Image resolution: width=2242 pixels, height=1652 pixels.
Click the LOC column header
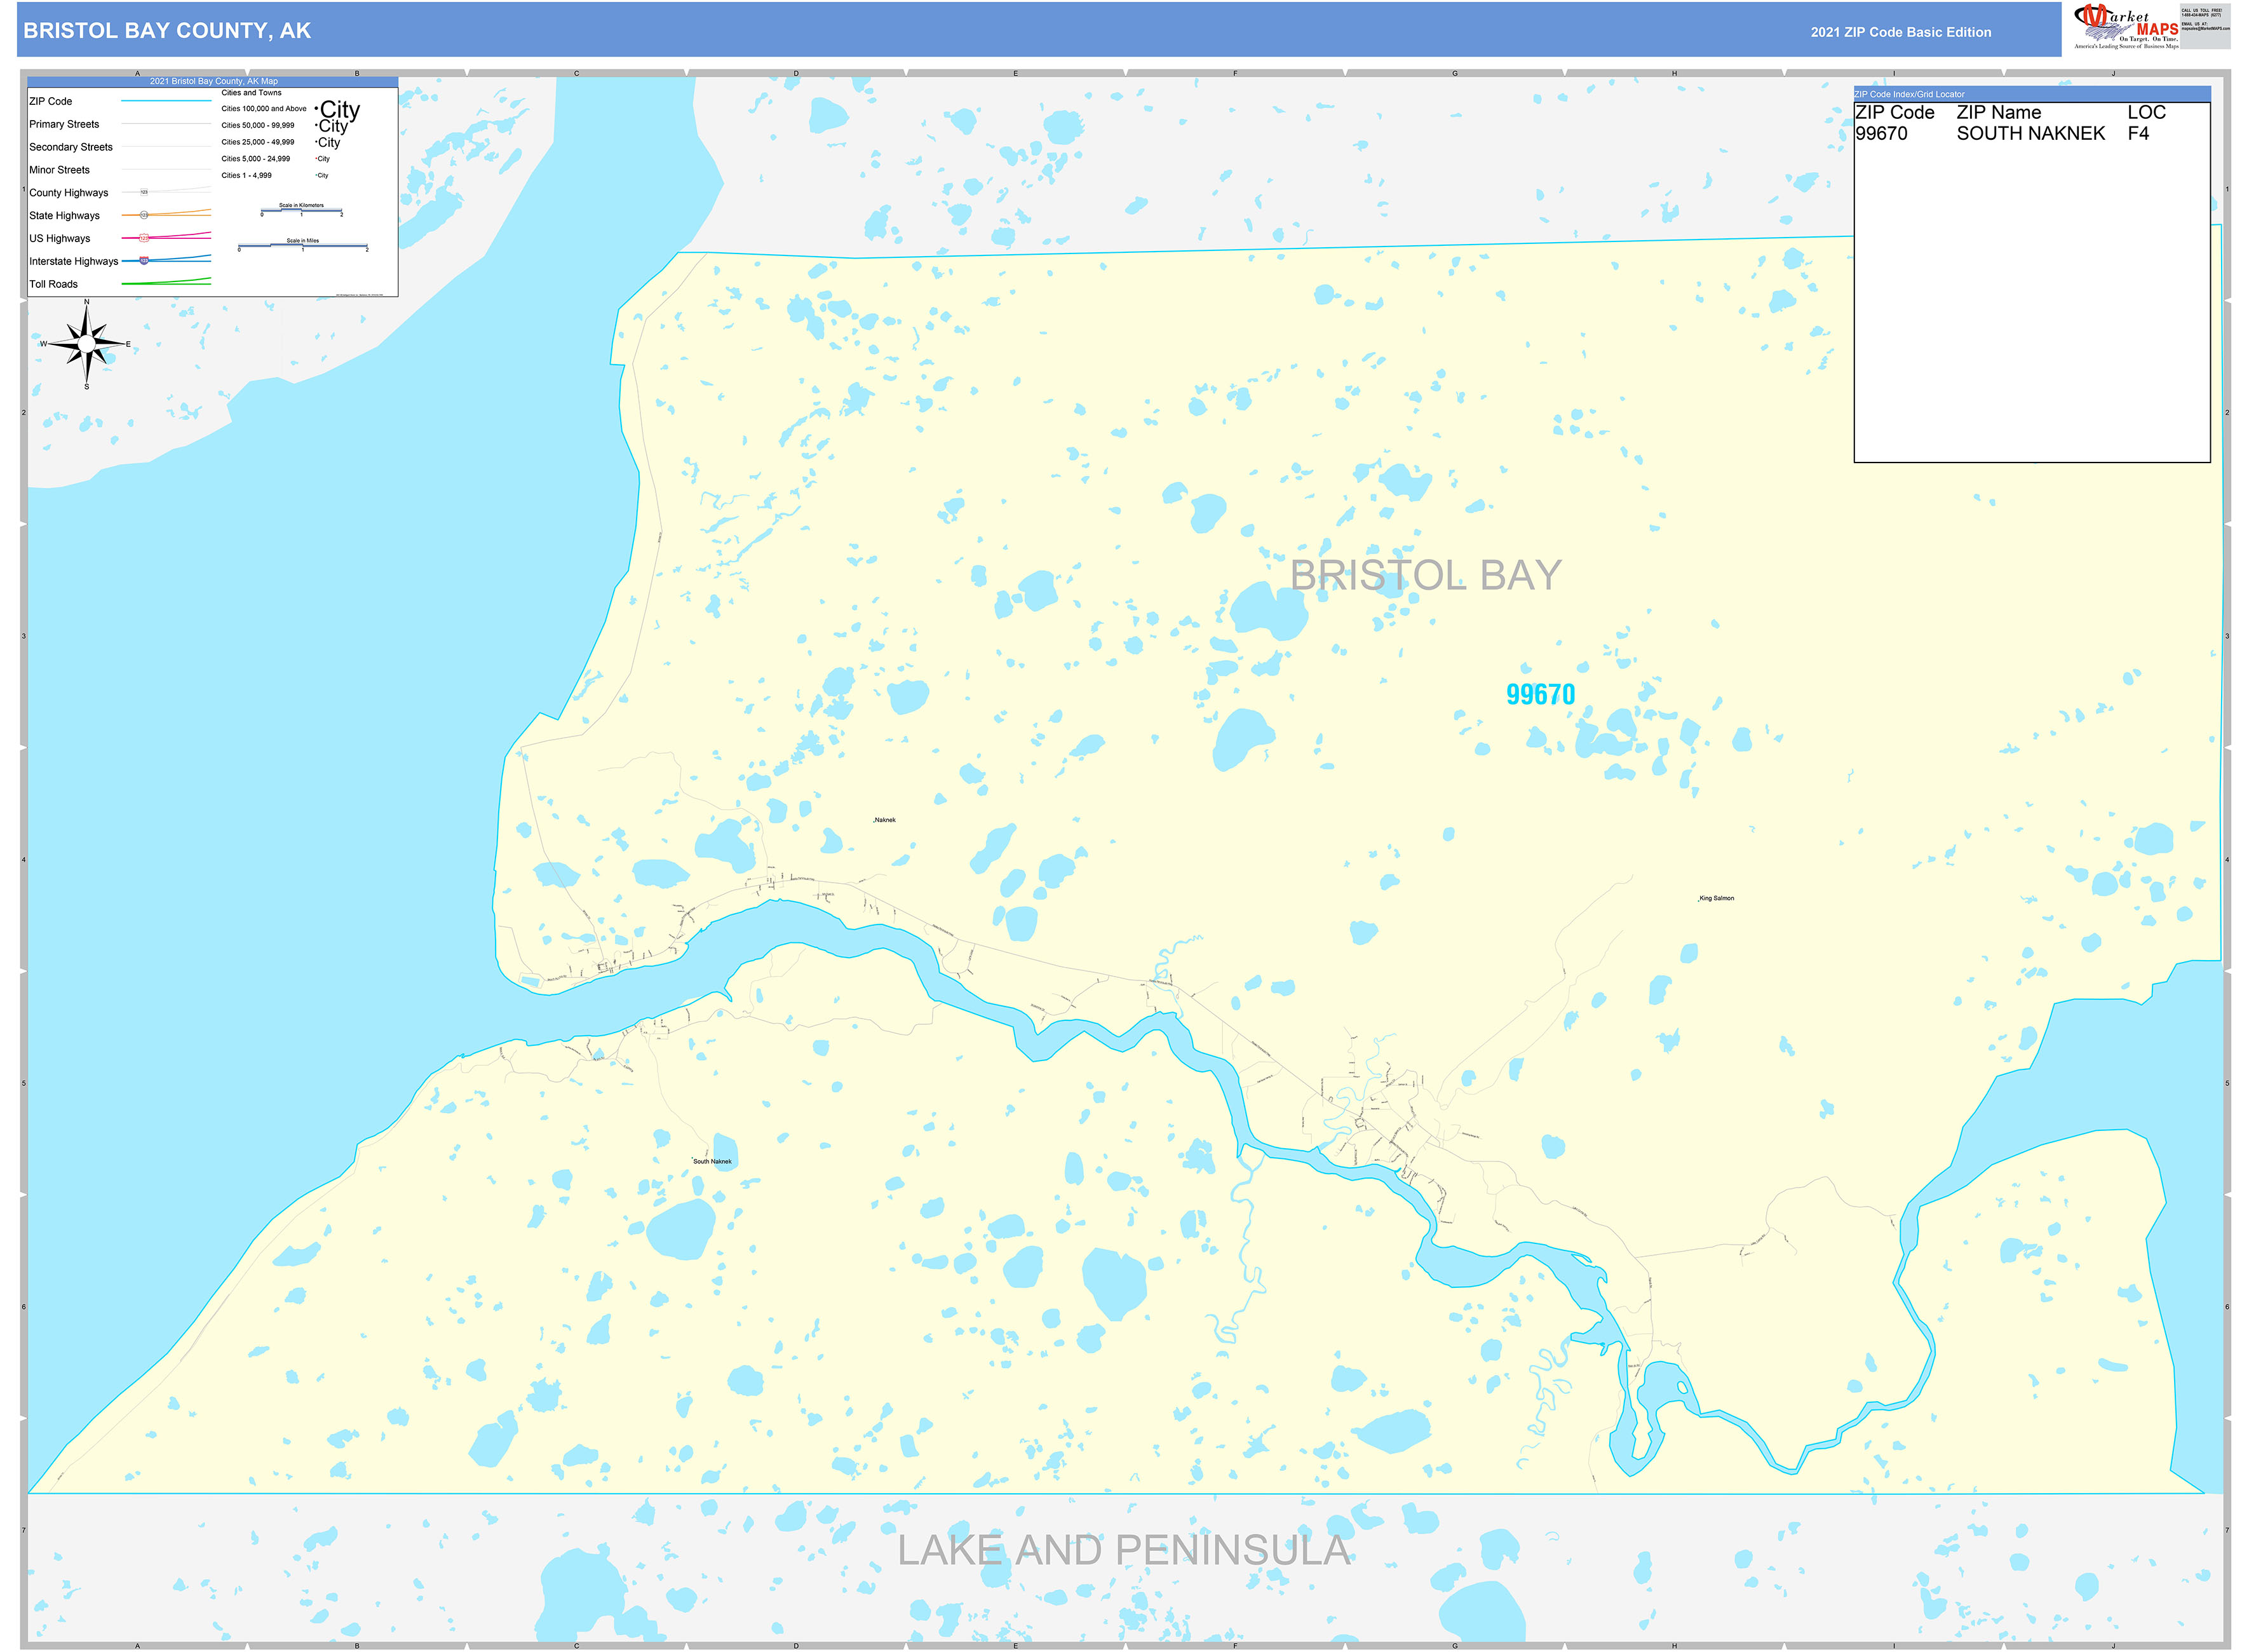[x=2146, y=113]
